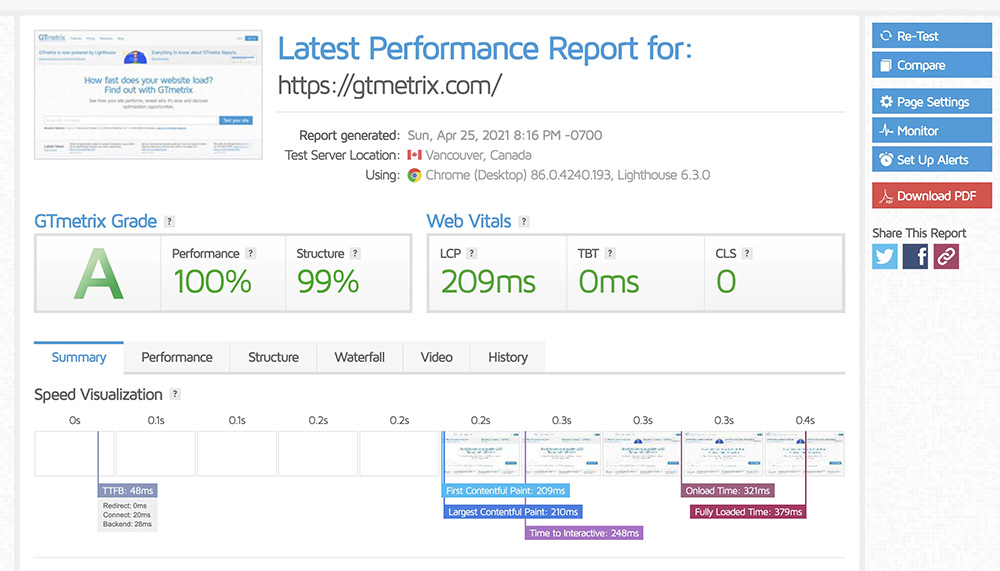Open help icon beside Web Vitals
This screenshot has height=571, width=1000.
pos(524,221)
